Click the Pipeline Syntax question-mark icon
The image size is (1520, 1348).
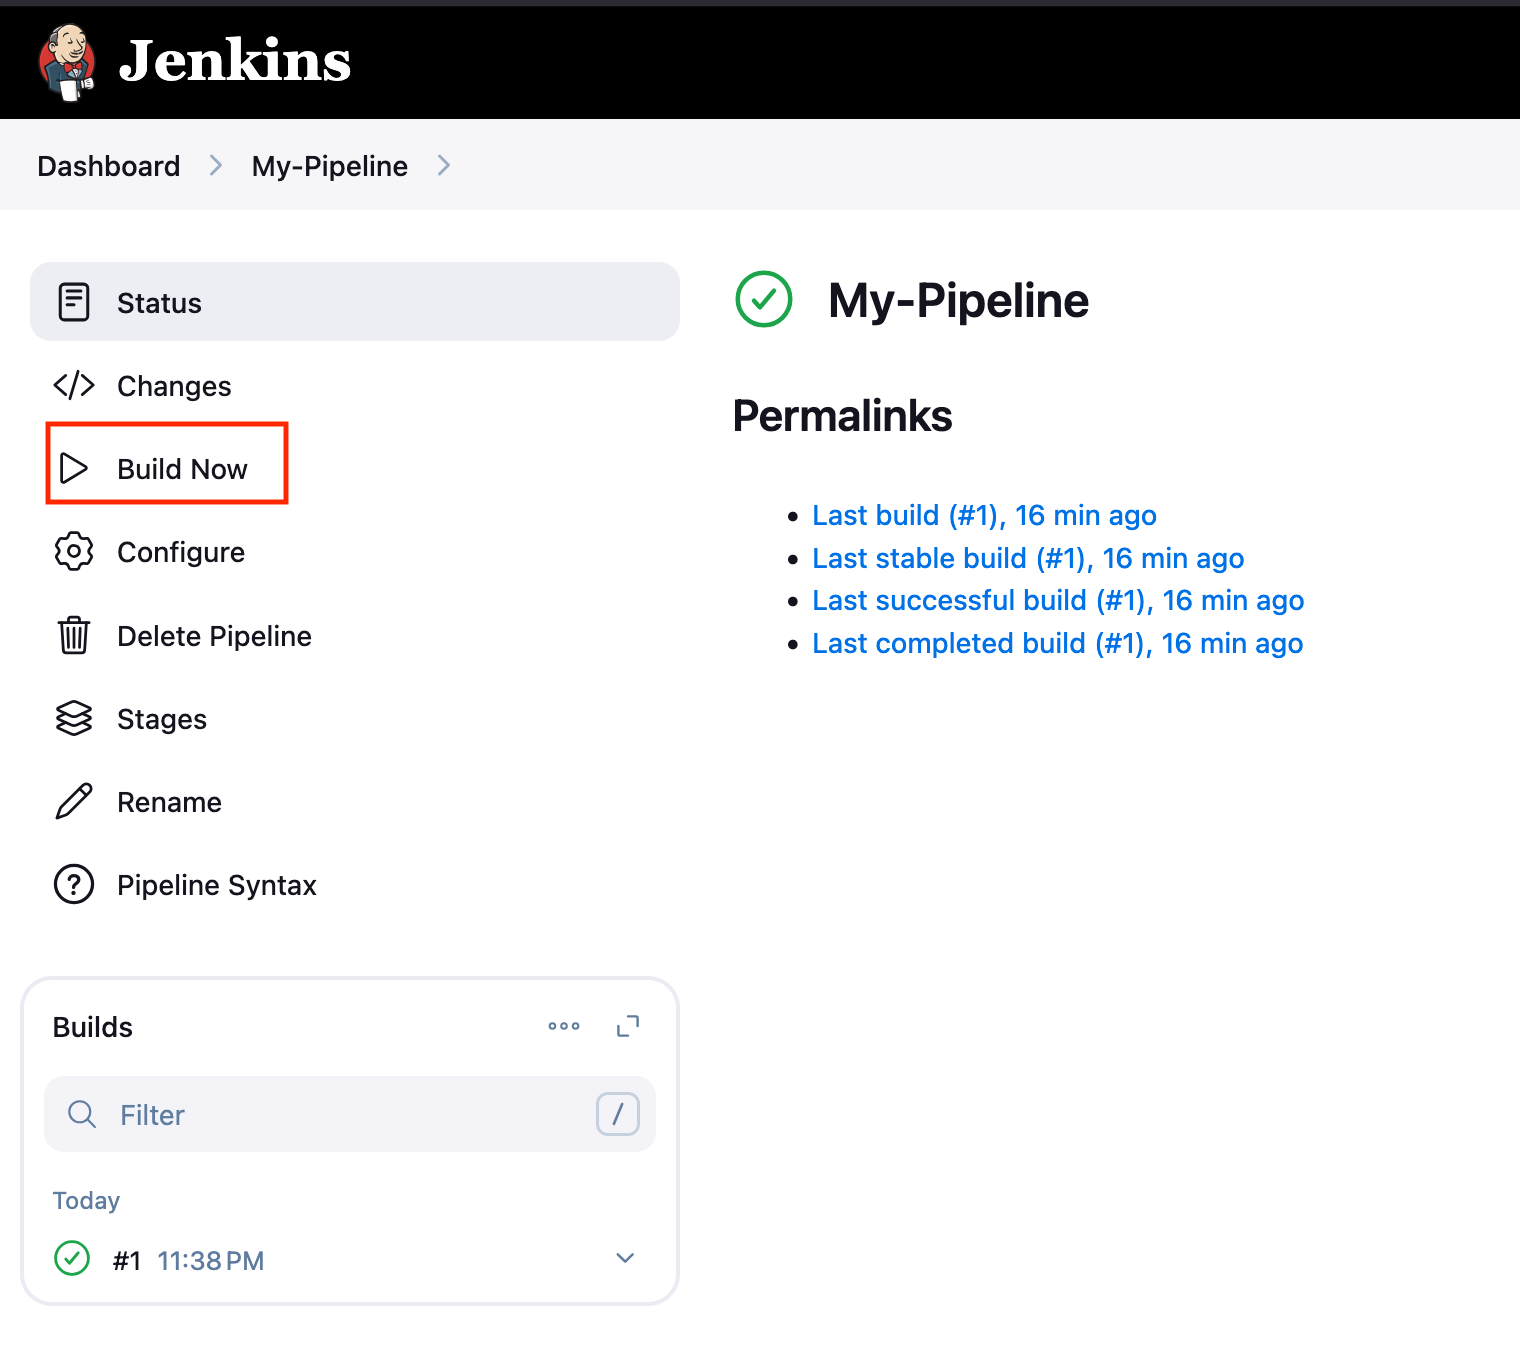[x=74, y=884]
